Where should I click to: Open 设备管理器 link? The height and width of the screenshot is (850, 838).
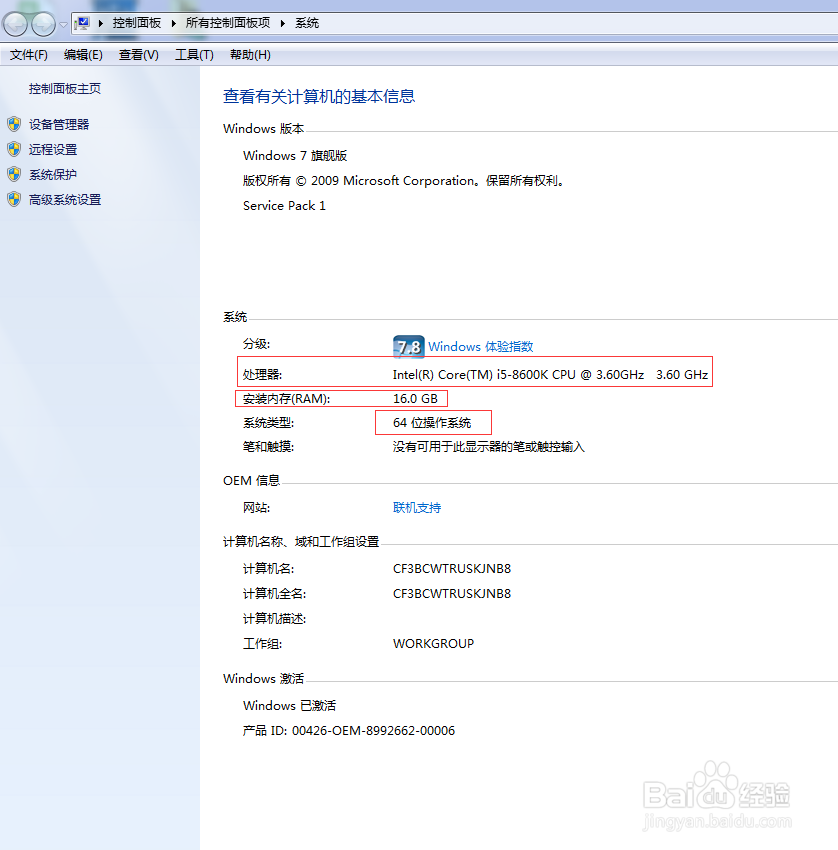pos(59,125)
